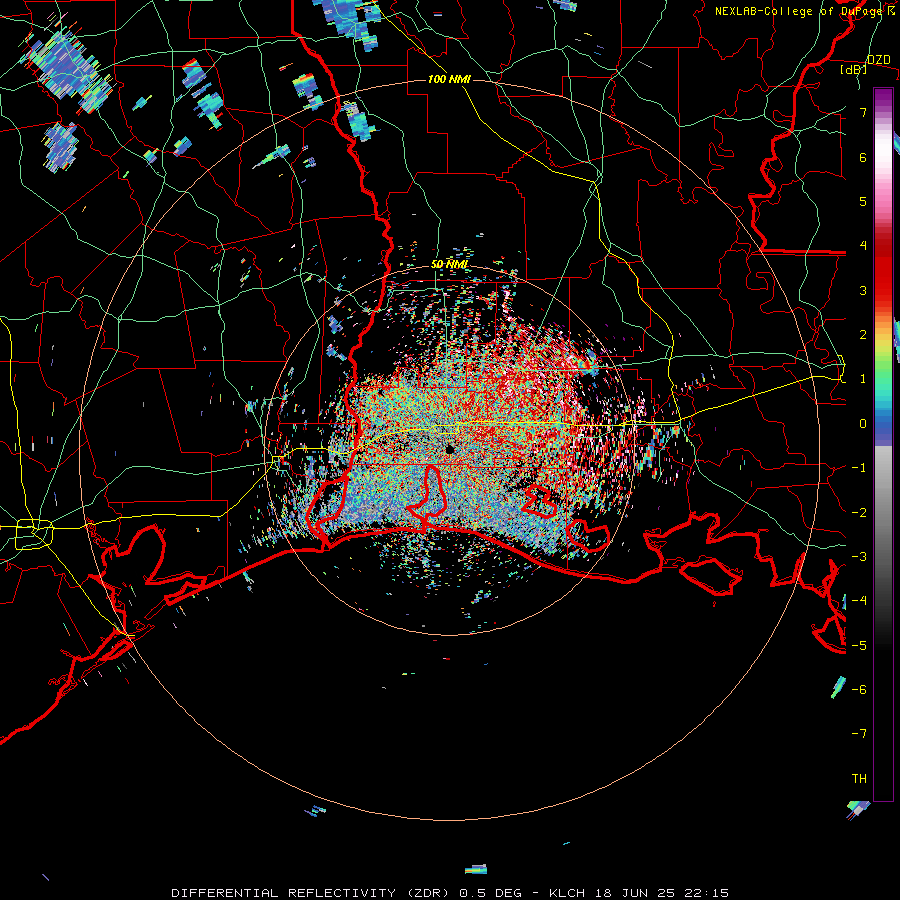Click the -5 value on the color scale
The image size is (900, 900).
pyautogui.click(x=859, y=645)
